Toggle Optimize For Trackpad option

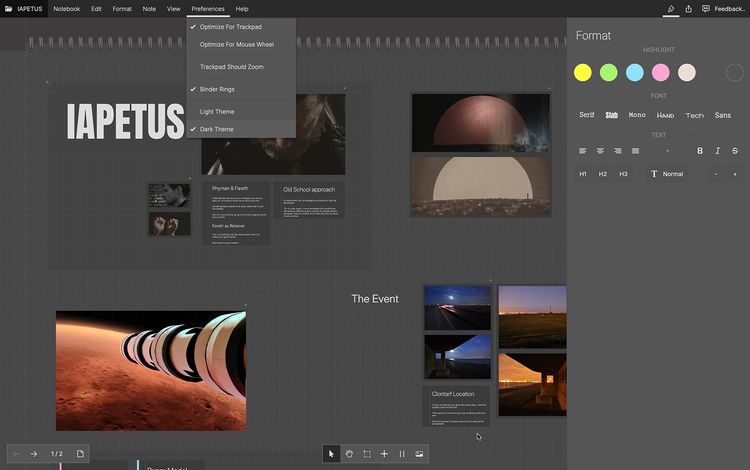(241, 27)
